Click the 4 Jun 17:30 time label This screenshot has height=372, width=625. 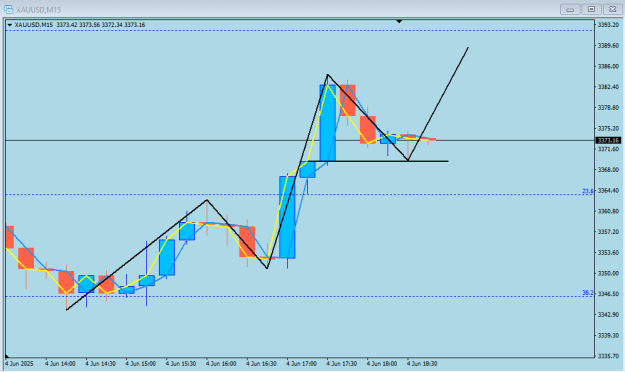coord(342,364)
